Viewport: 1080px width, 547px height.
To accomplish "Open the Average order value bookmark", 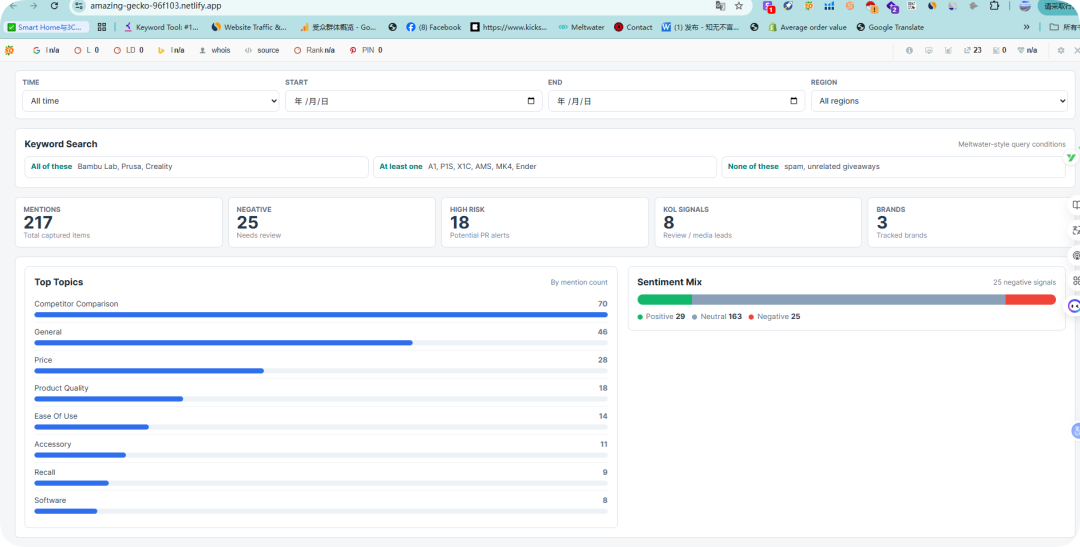I will (807, 27).
